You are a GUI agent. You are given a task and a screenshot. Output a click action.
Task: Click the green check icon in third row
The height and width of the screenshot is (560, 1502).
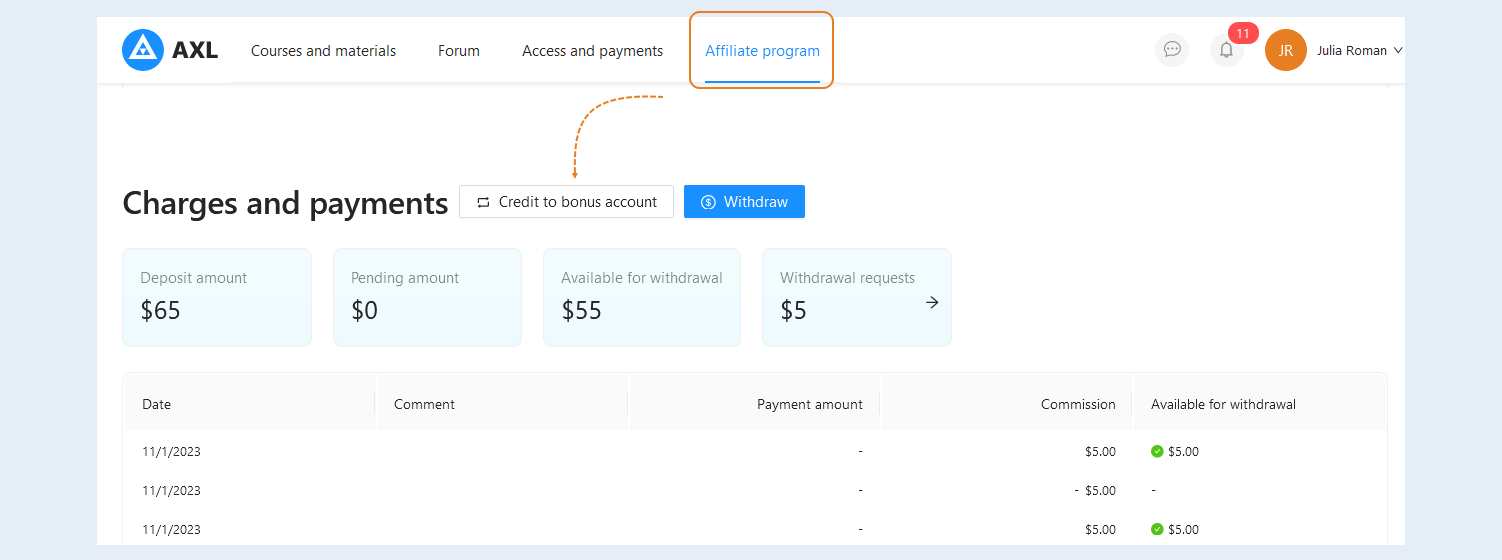[x=1157, y=529]
